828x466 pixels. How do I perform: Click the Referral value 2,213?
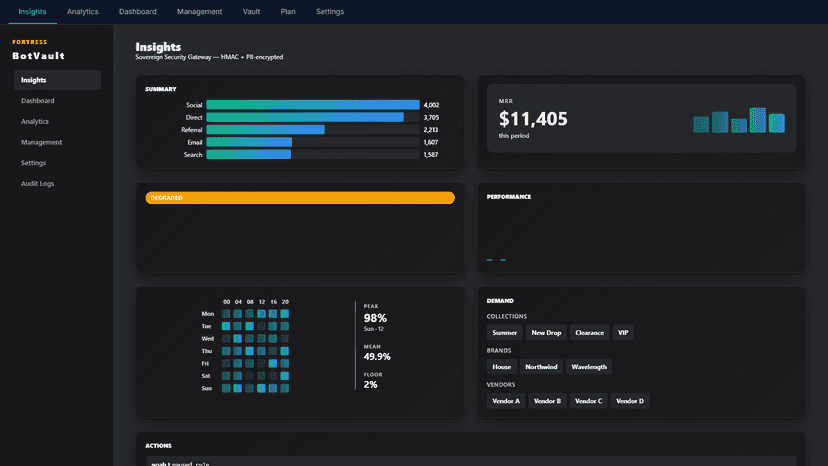pos(430,130)
